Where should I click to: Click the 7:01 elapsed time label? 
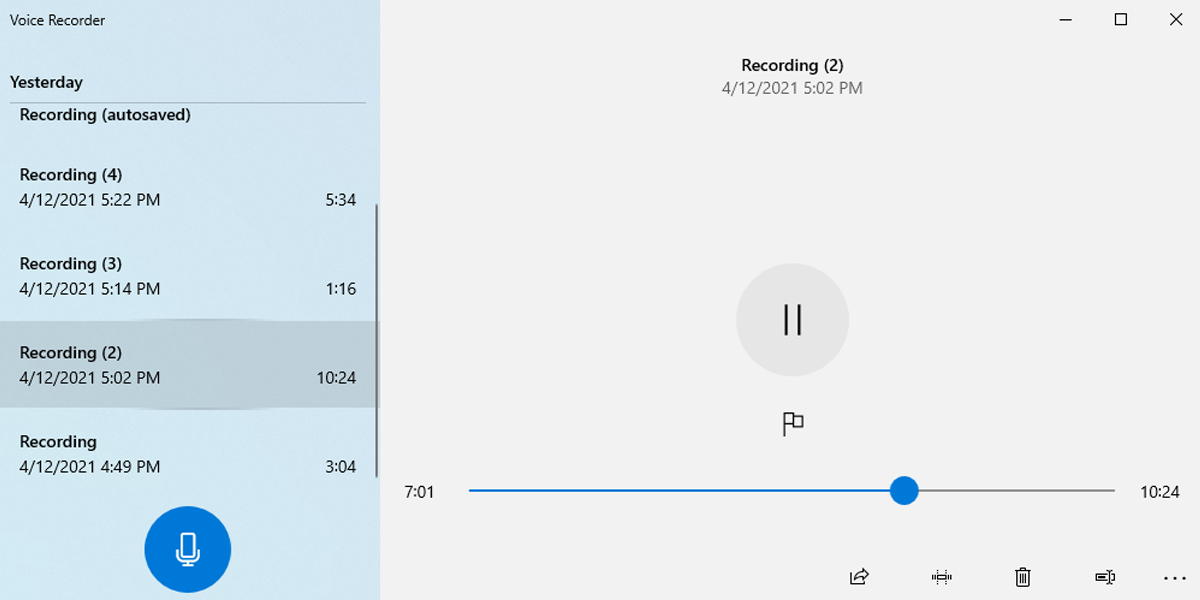tap(420, 491)
